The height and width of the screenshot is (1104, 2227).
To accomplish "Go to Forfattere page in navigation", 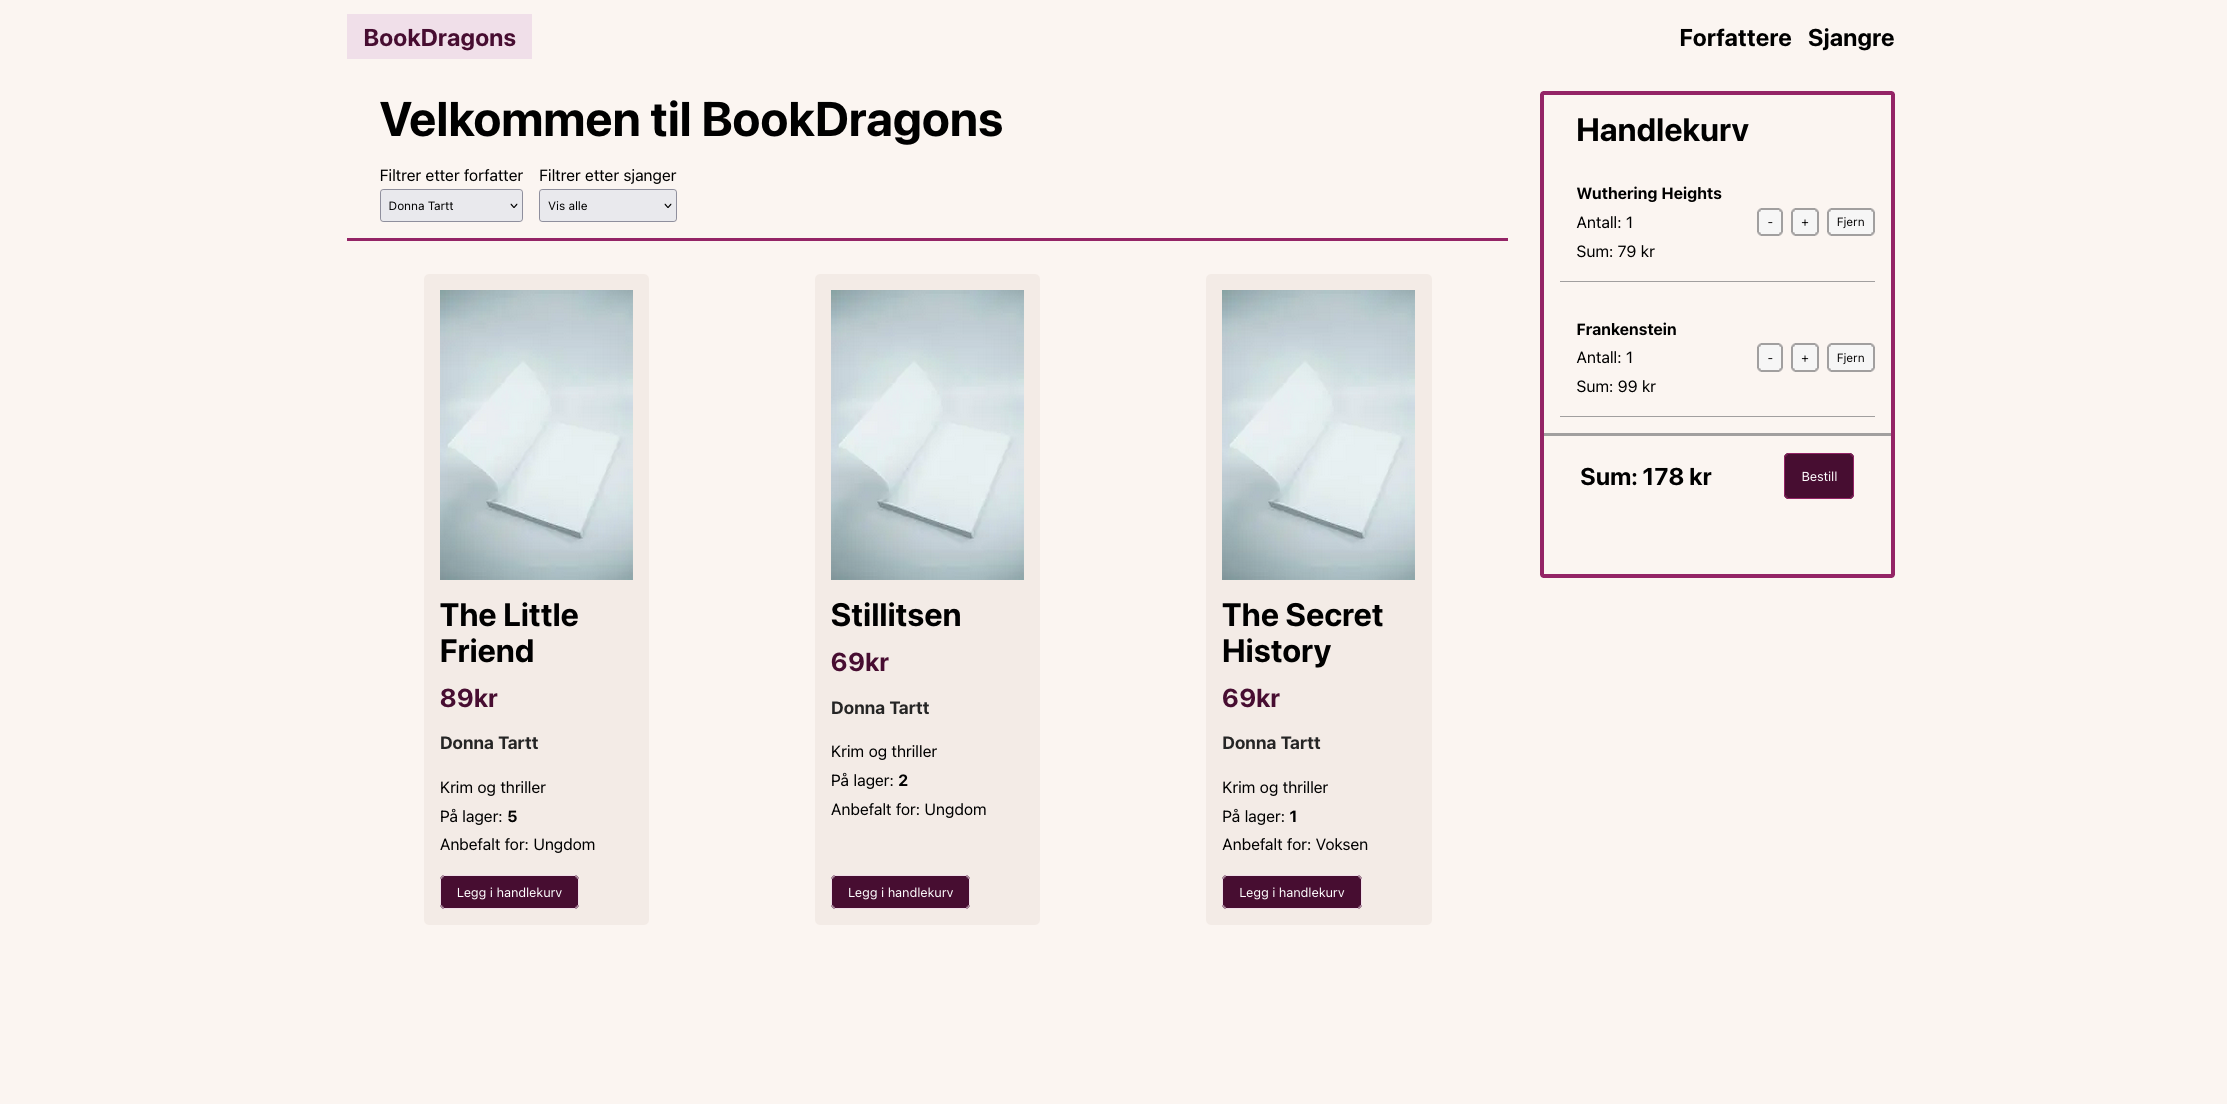I will coord(1734,38).
